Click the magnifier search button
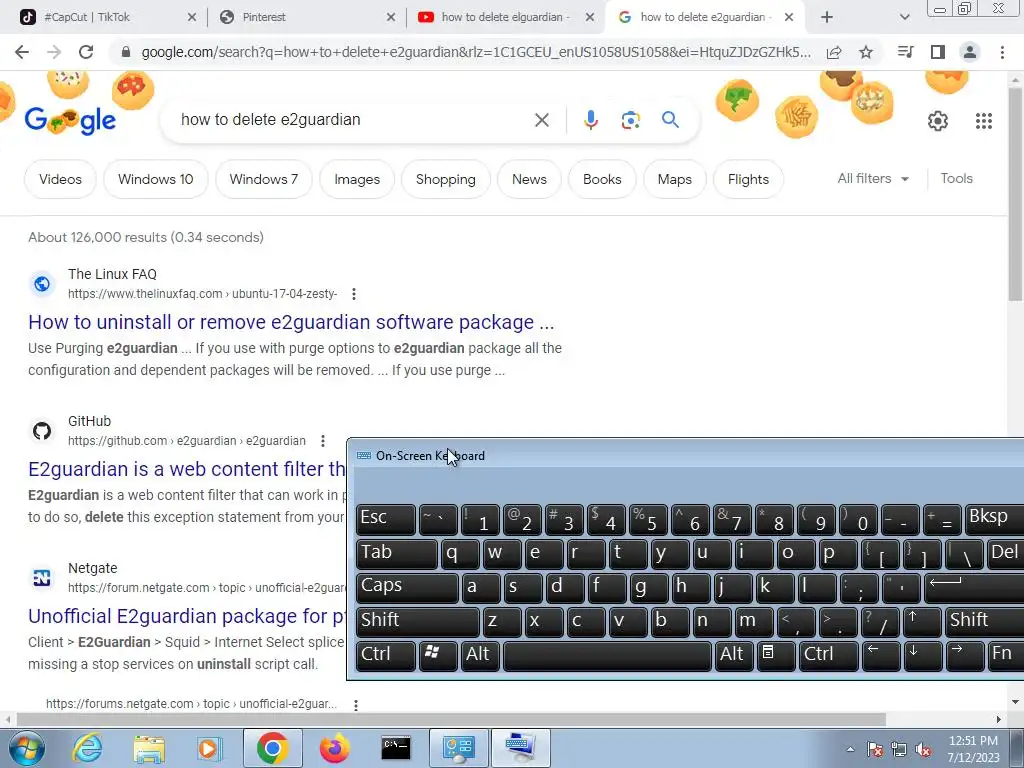 (x=670, y=120)
